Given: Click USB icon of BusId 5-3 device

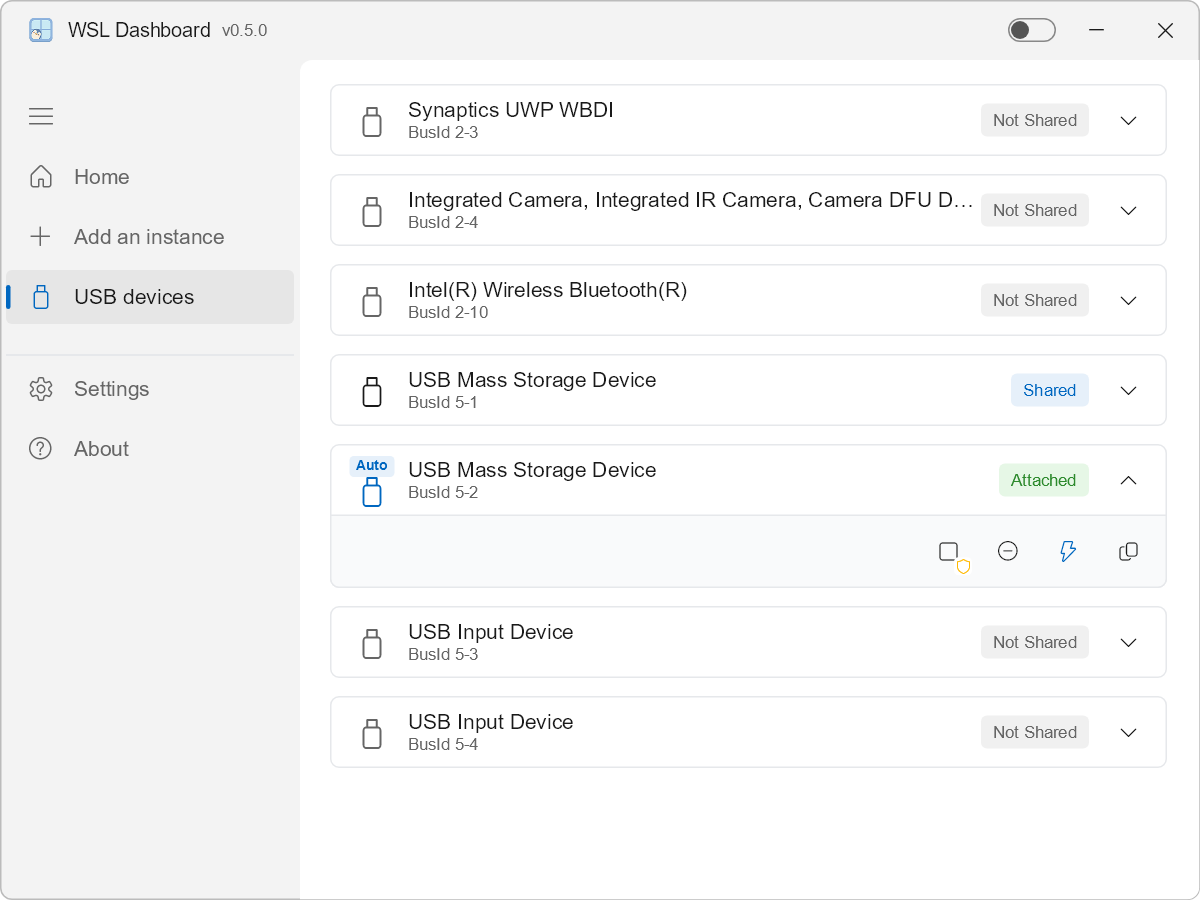Looking at the screenshot, I should pyautogui.click(x=372, y=644).
